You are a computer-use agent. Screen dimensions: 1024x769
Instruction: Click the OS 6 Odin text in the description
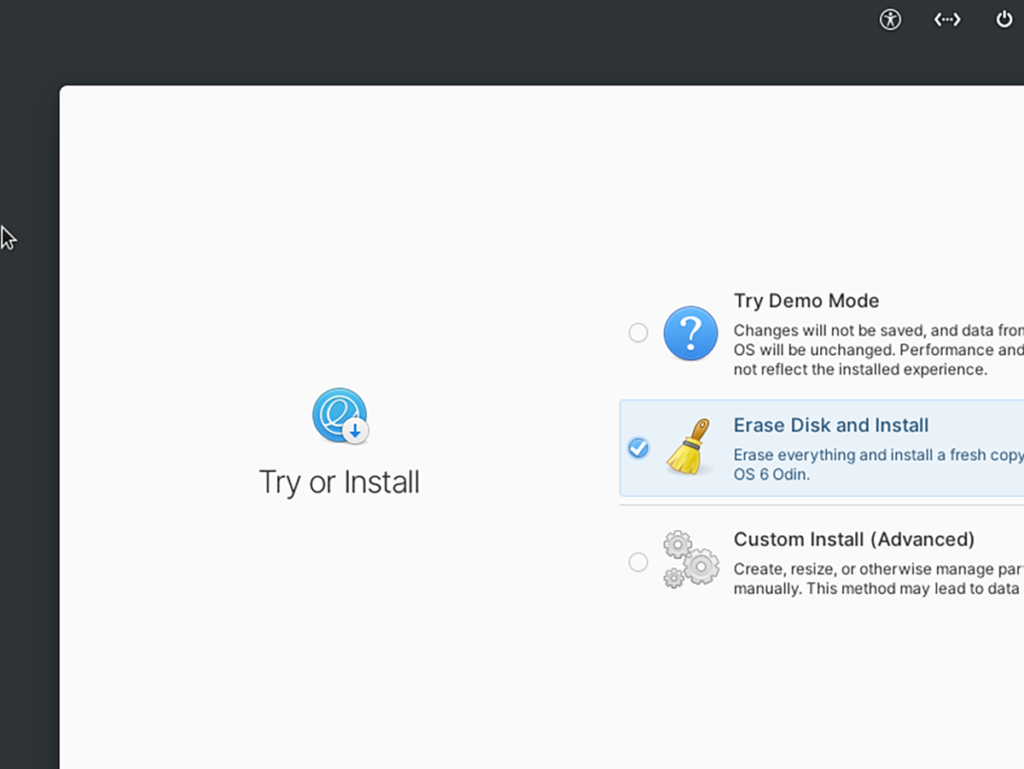click(x=766, y=474)
